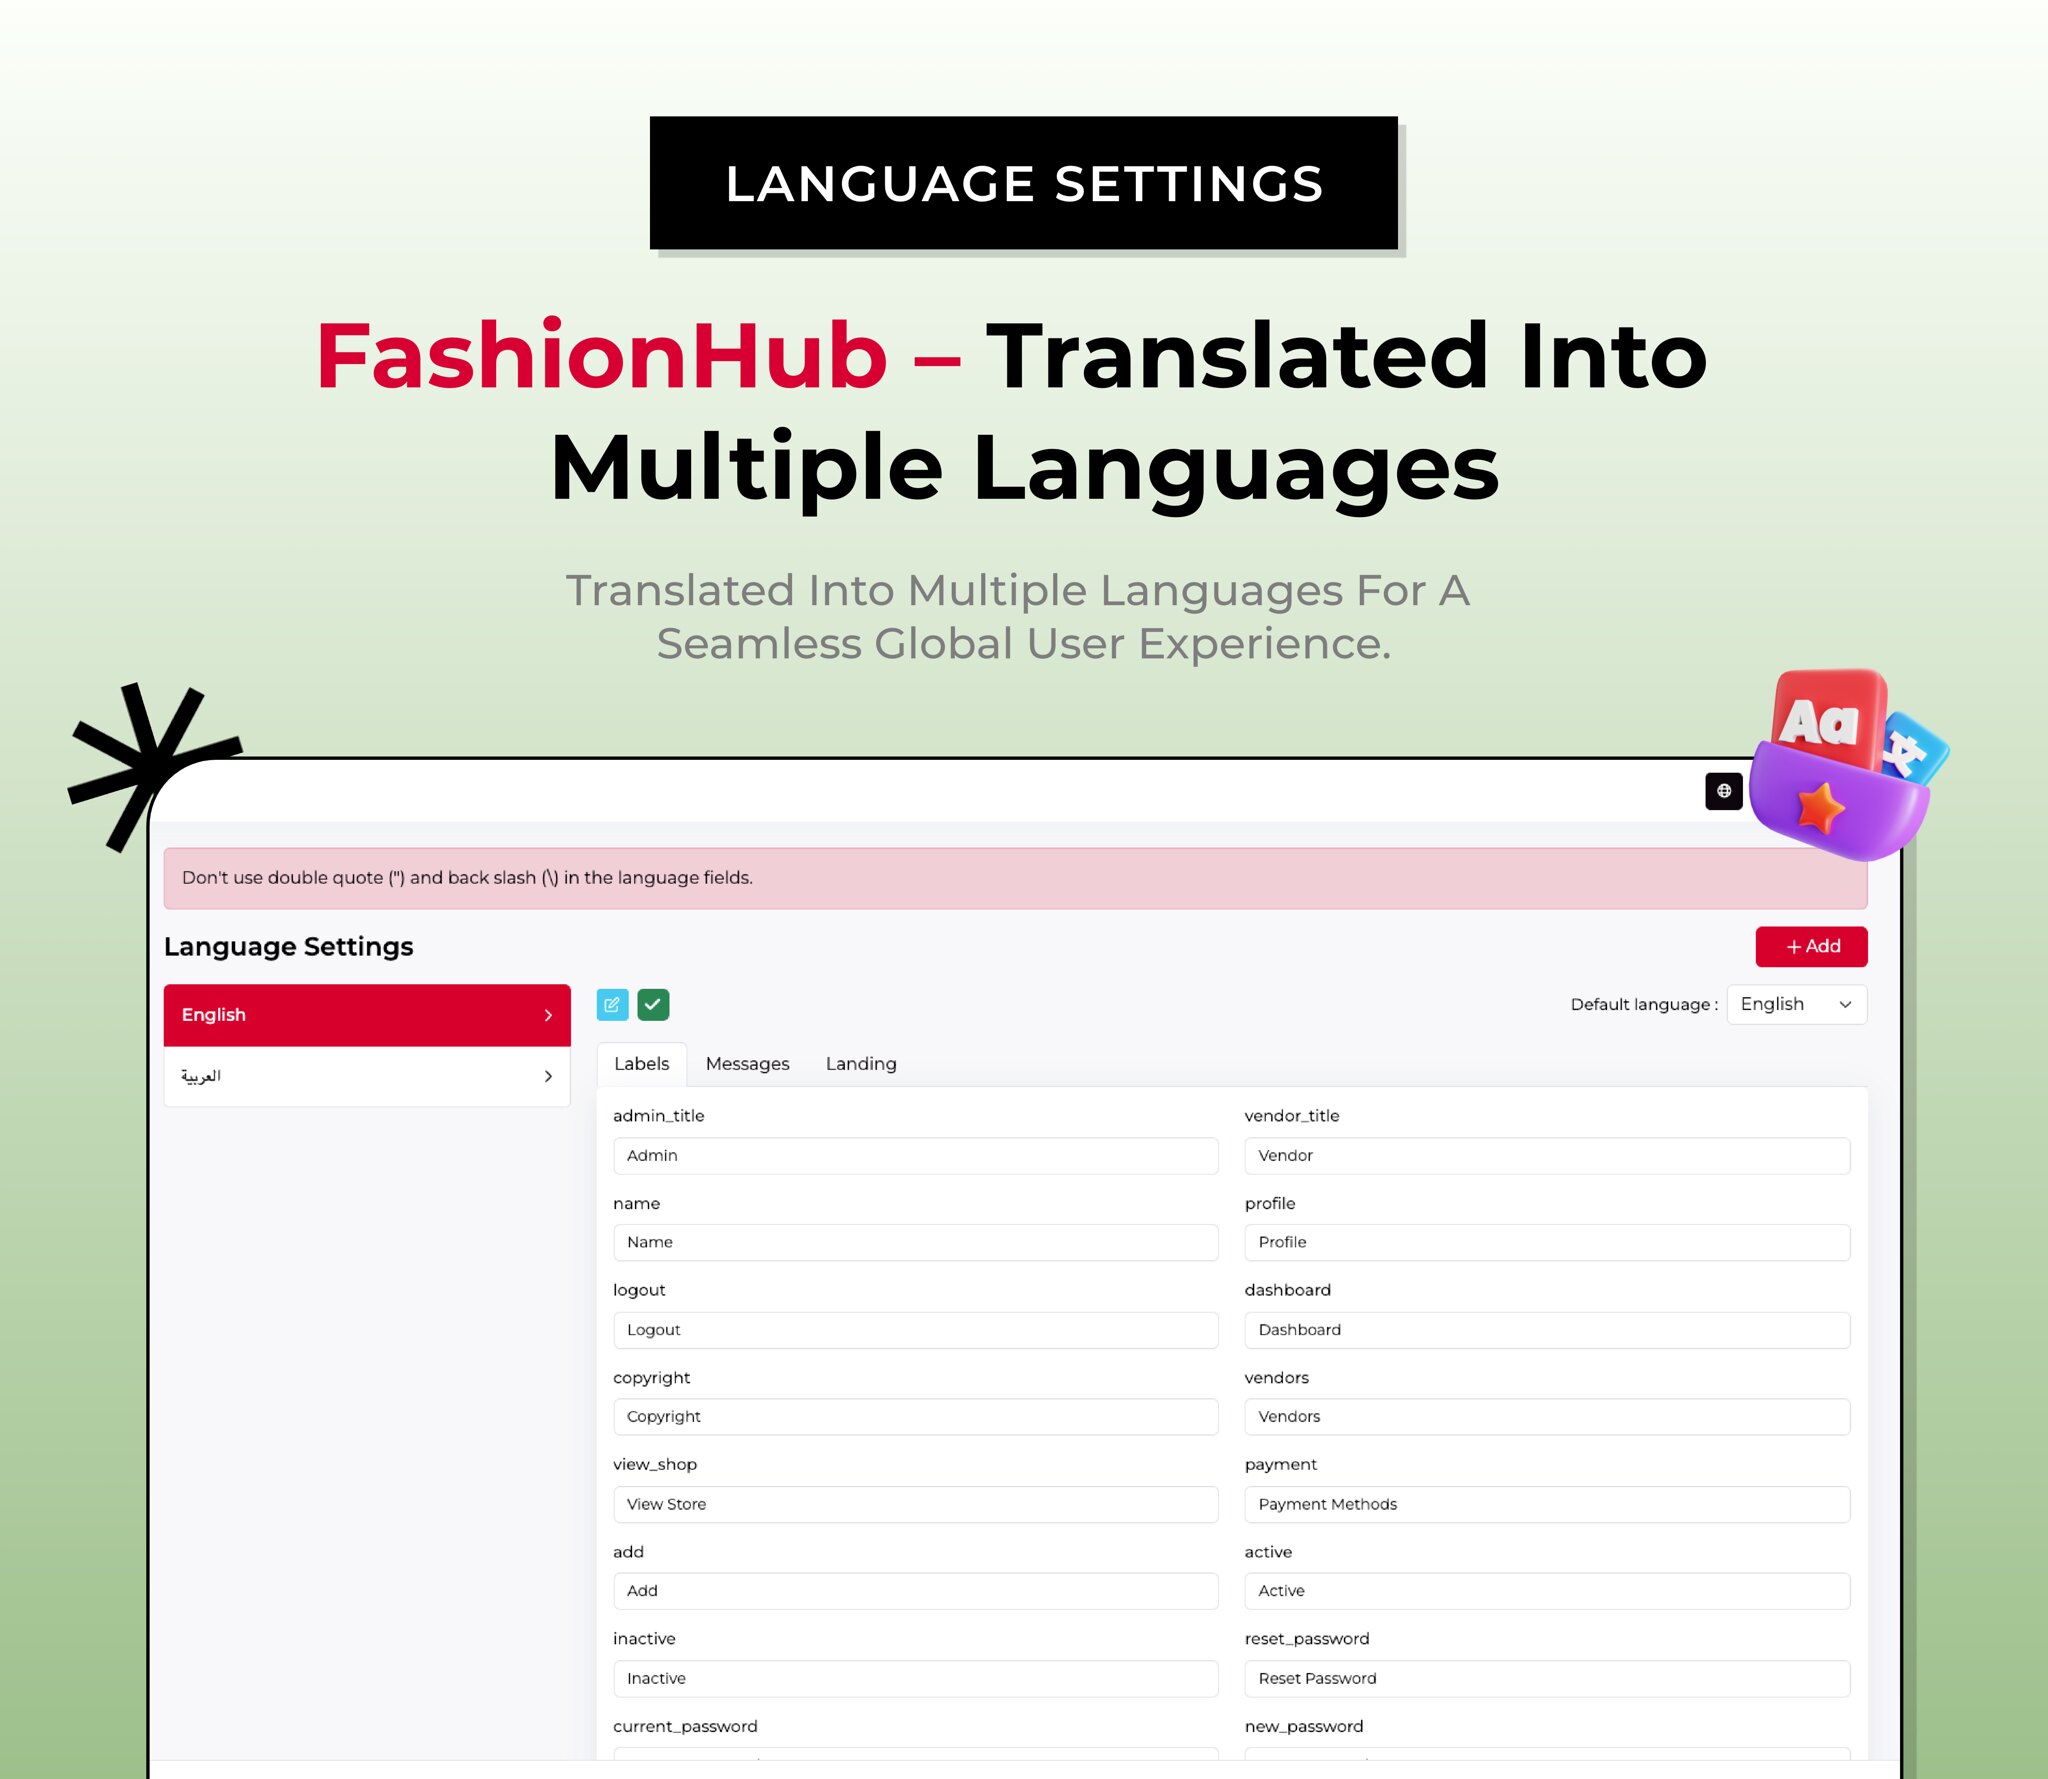This screenshot has height=1779, width=2048.
Task: Select English in the language list
Action: coord(367,1014)
